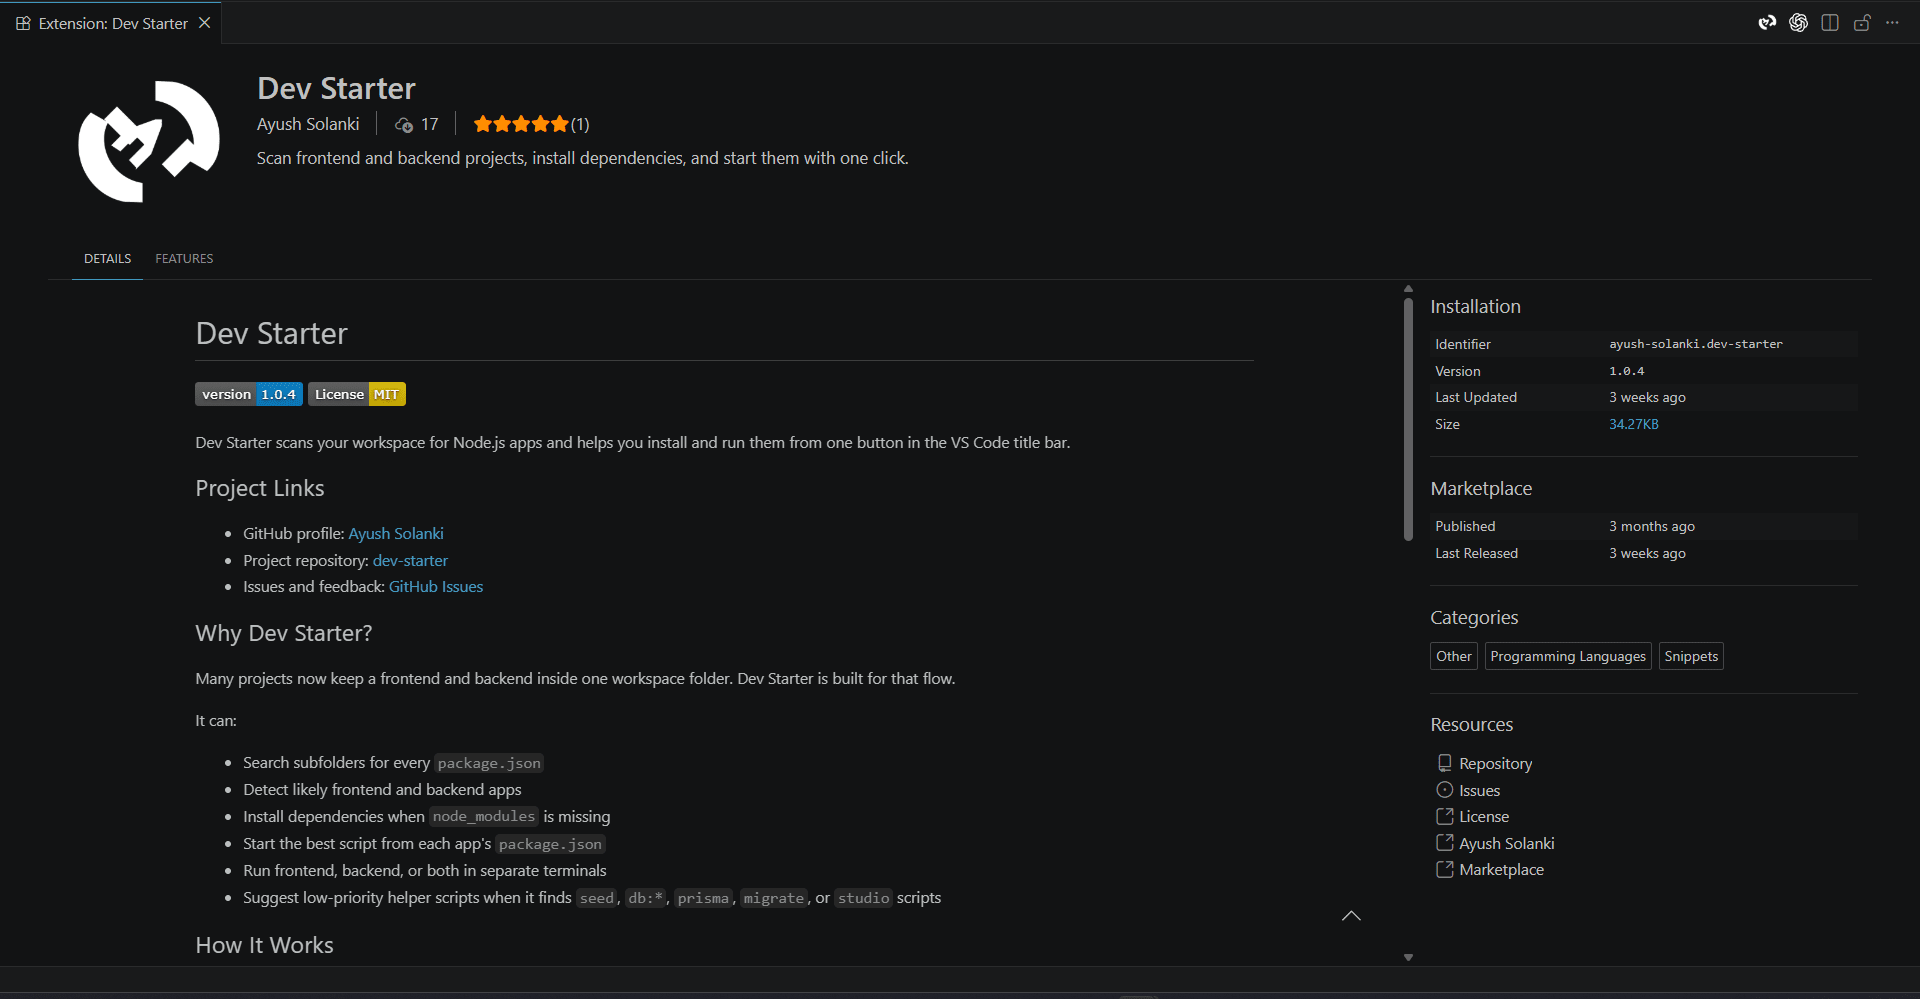Click the seed inline code
Image resolution: width=1920 pixels, height=999 pixels.
[x=597, y=898]
